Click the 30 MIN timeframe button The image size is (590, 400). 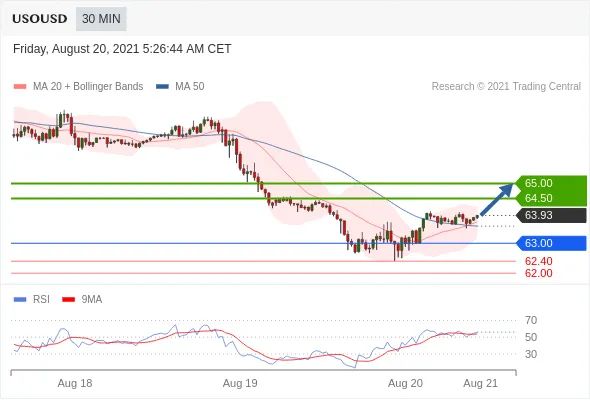(101, 19)
